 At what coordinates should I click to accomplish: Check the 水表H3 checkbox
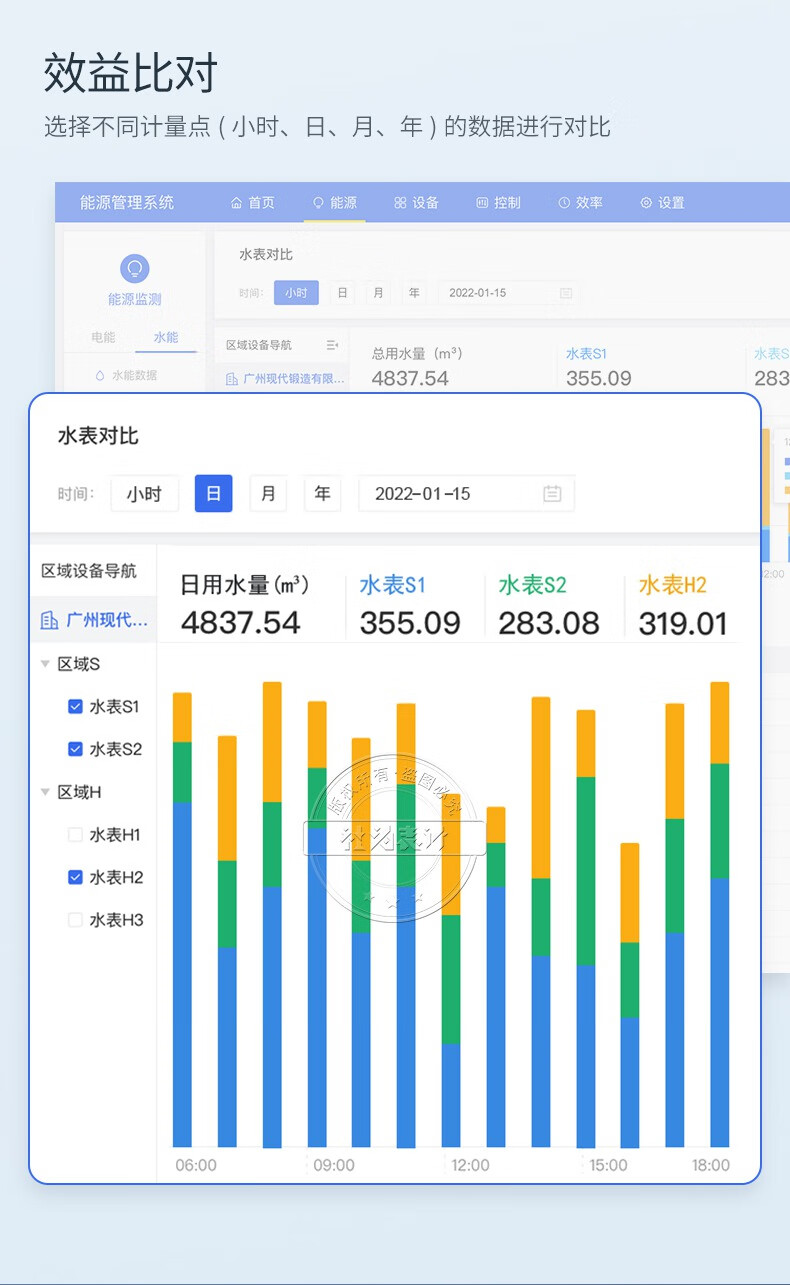(x=75, y=920)
